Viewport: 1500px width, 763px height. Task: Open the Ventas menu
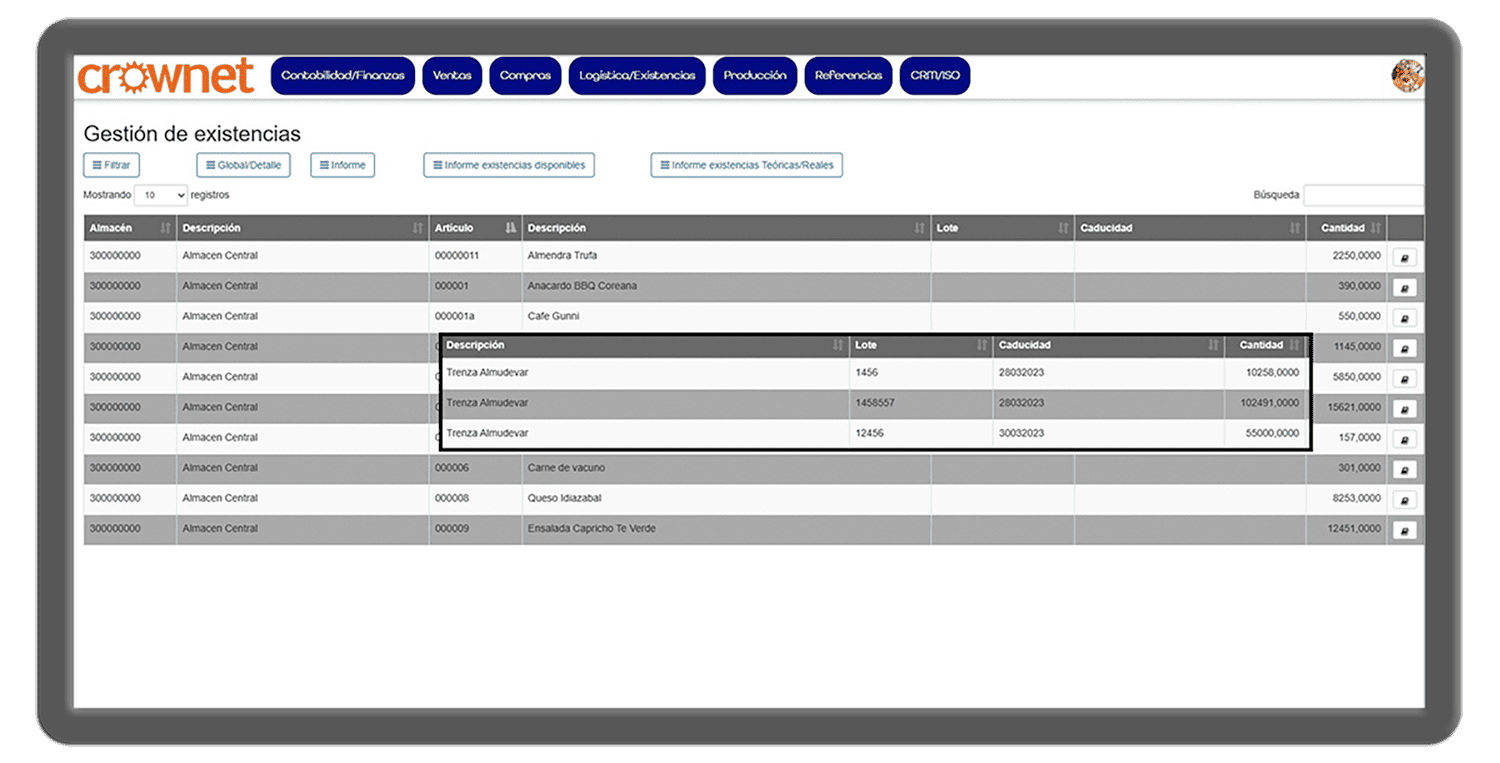pos(452,76)
